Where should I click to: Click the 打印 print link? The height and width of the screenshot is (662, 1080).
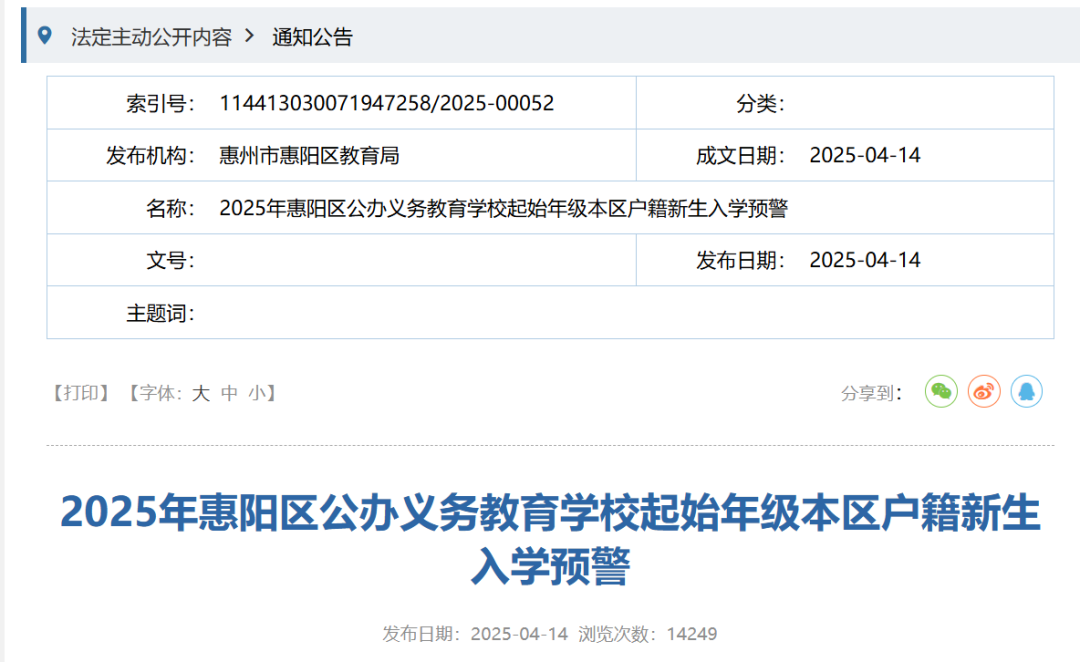(81, 393)
